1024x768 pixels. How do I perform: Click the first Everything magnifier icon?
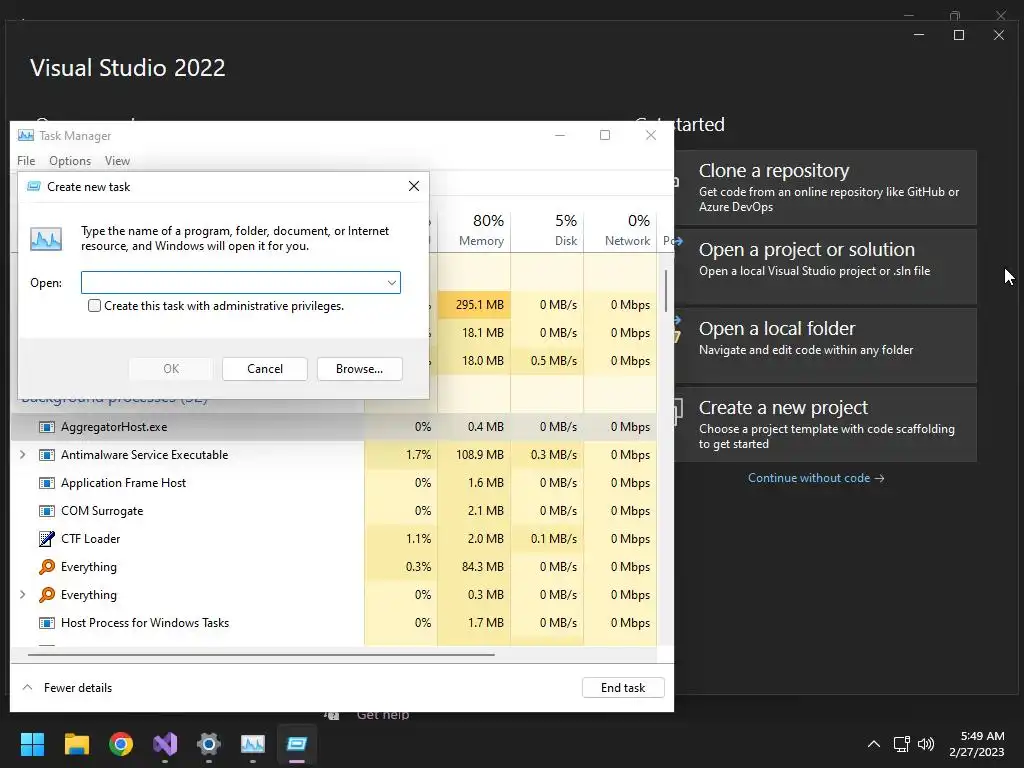46,567
